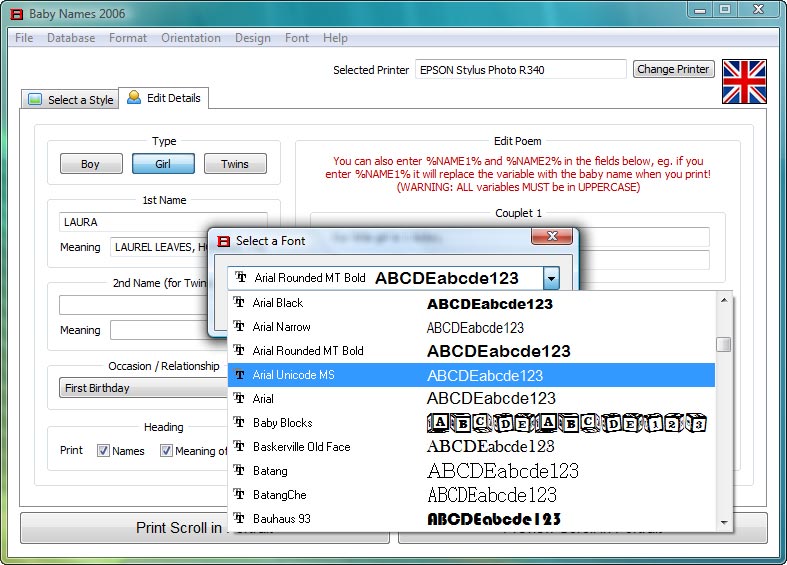Toggle the Meaning of print checkbox
The height and width of the screenshot is (565, 787).
[x=166, y=451]
